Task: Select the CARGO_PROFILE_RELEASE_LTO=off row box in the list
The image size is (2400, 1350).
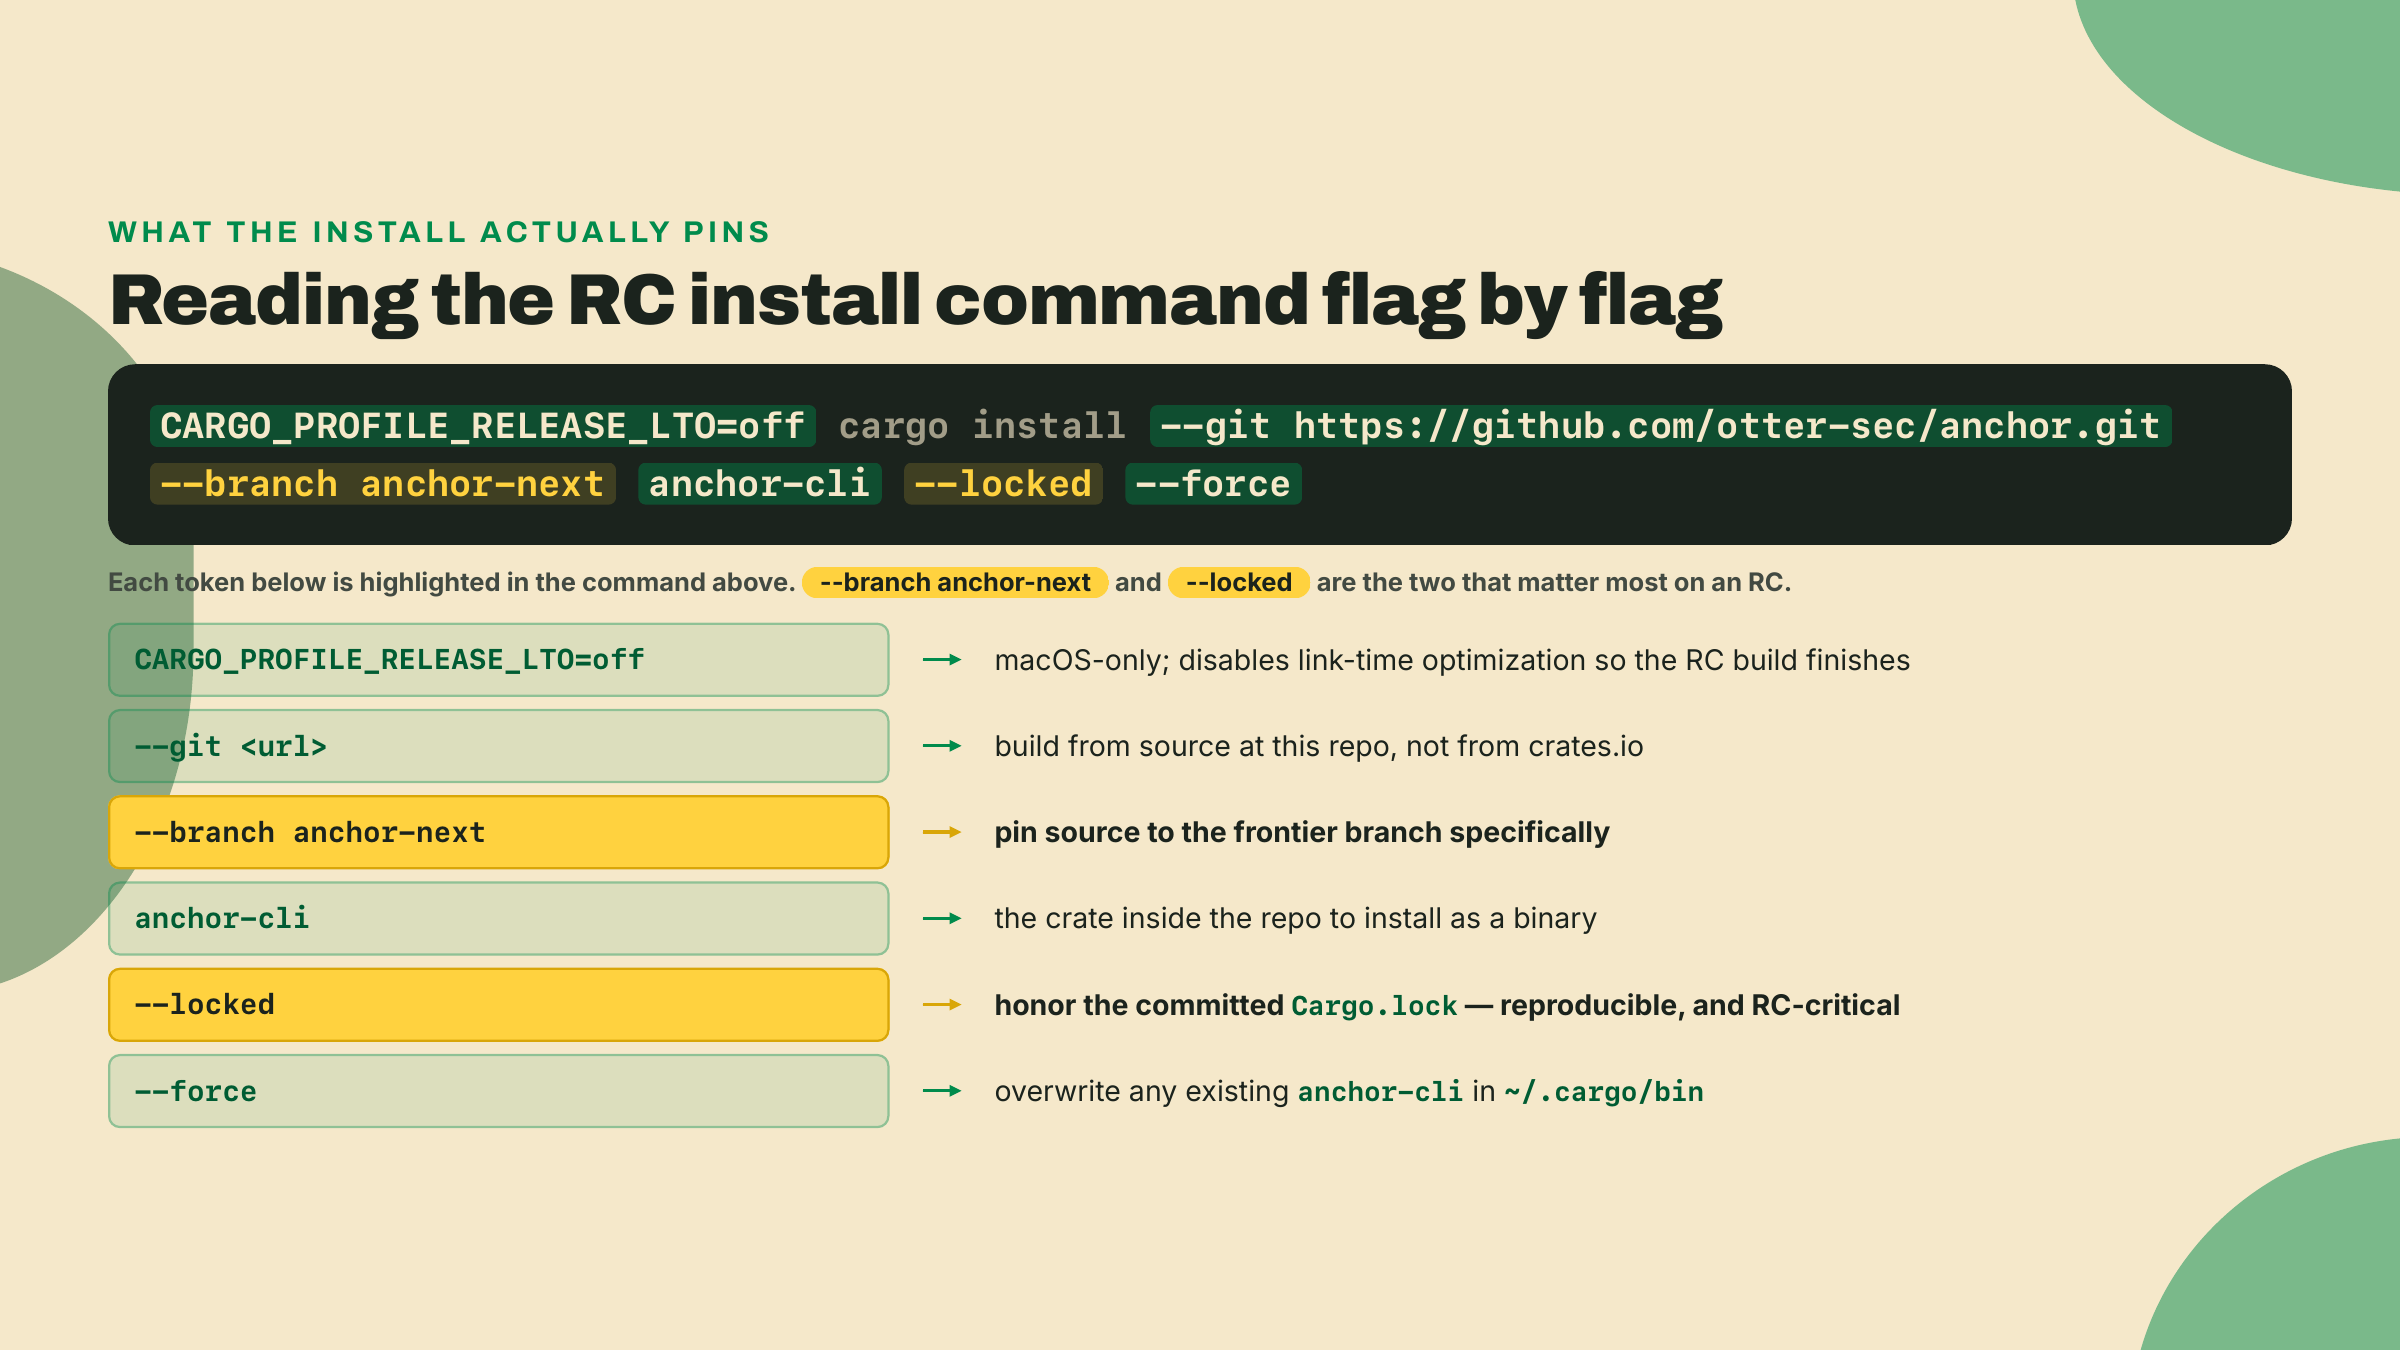Action: [x=499, y=660]
